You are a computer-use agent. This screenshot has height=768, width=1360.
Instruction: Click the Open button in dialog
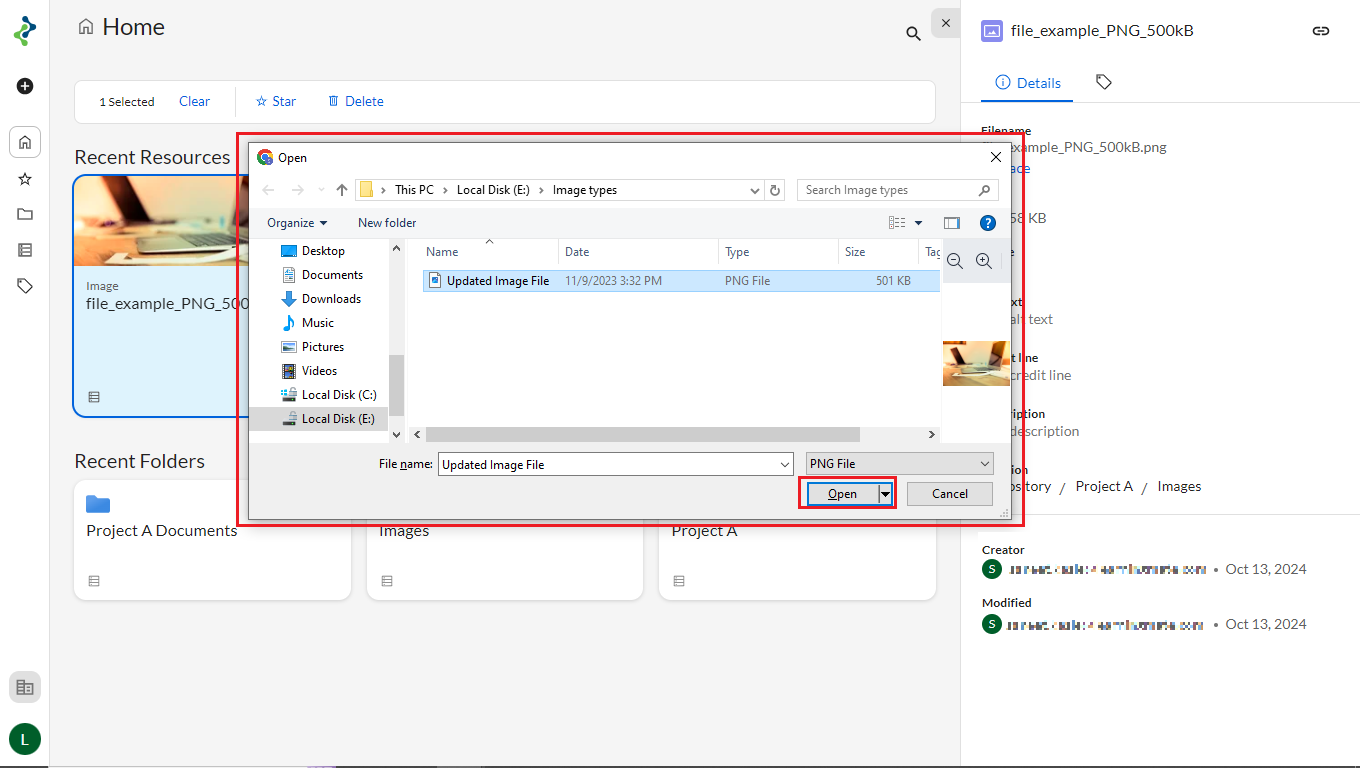tap(841, 494)
